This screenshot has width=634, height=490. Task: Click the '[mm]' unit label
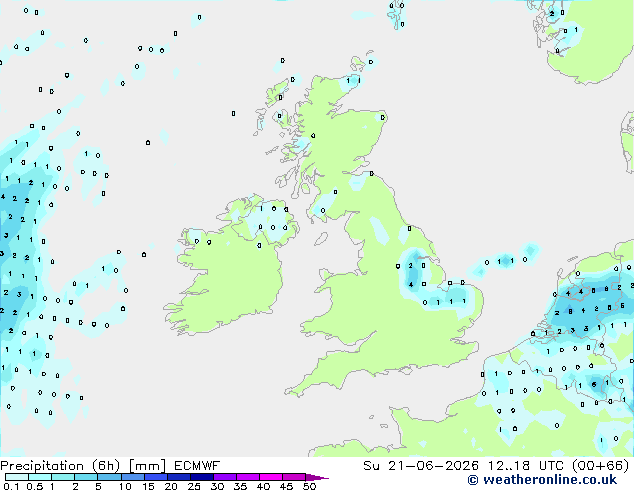pyautogui.click(x=147, y=466)
